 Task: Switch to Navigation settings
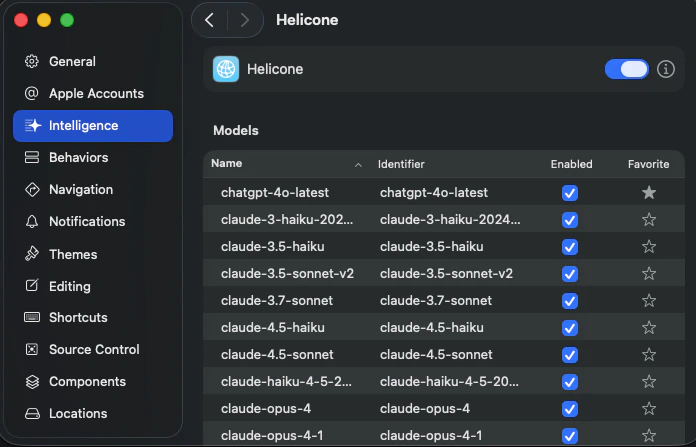point(93,190)
